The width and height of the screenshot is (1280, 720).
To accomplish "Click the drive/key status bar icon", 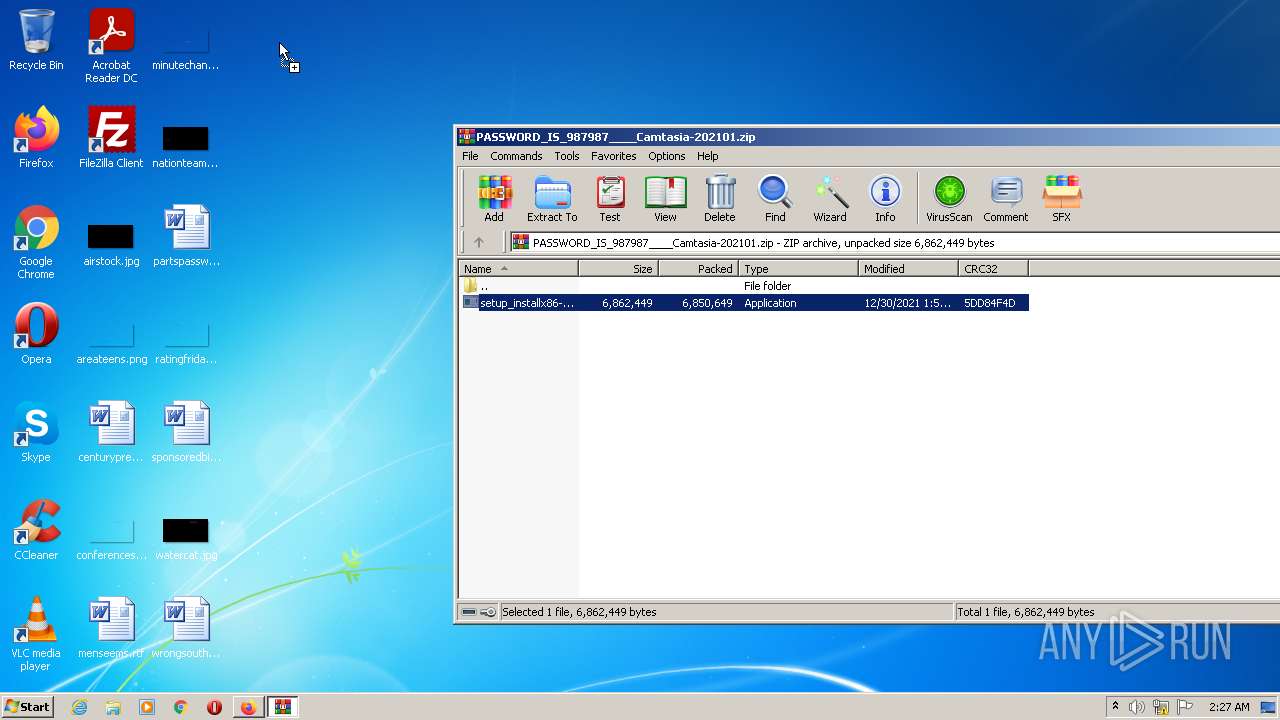I will pos(478,612).
